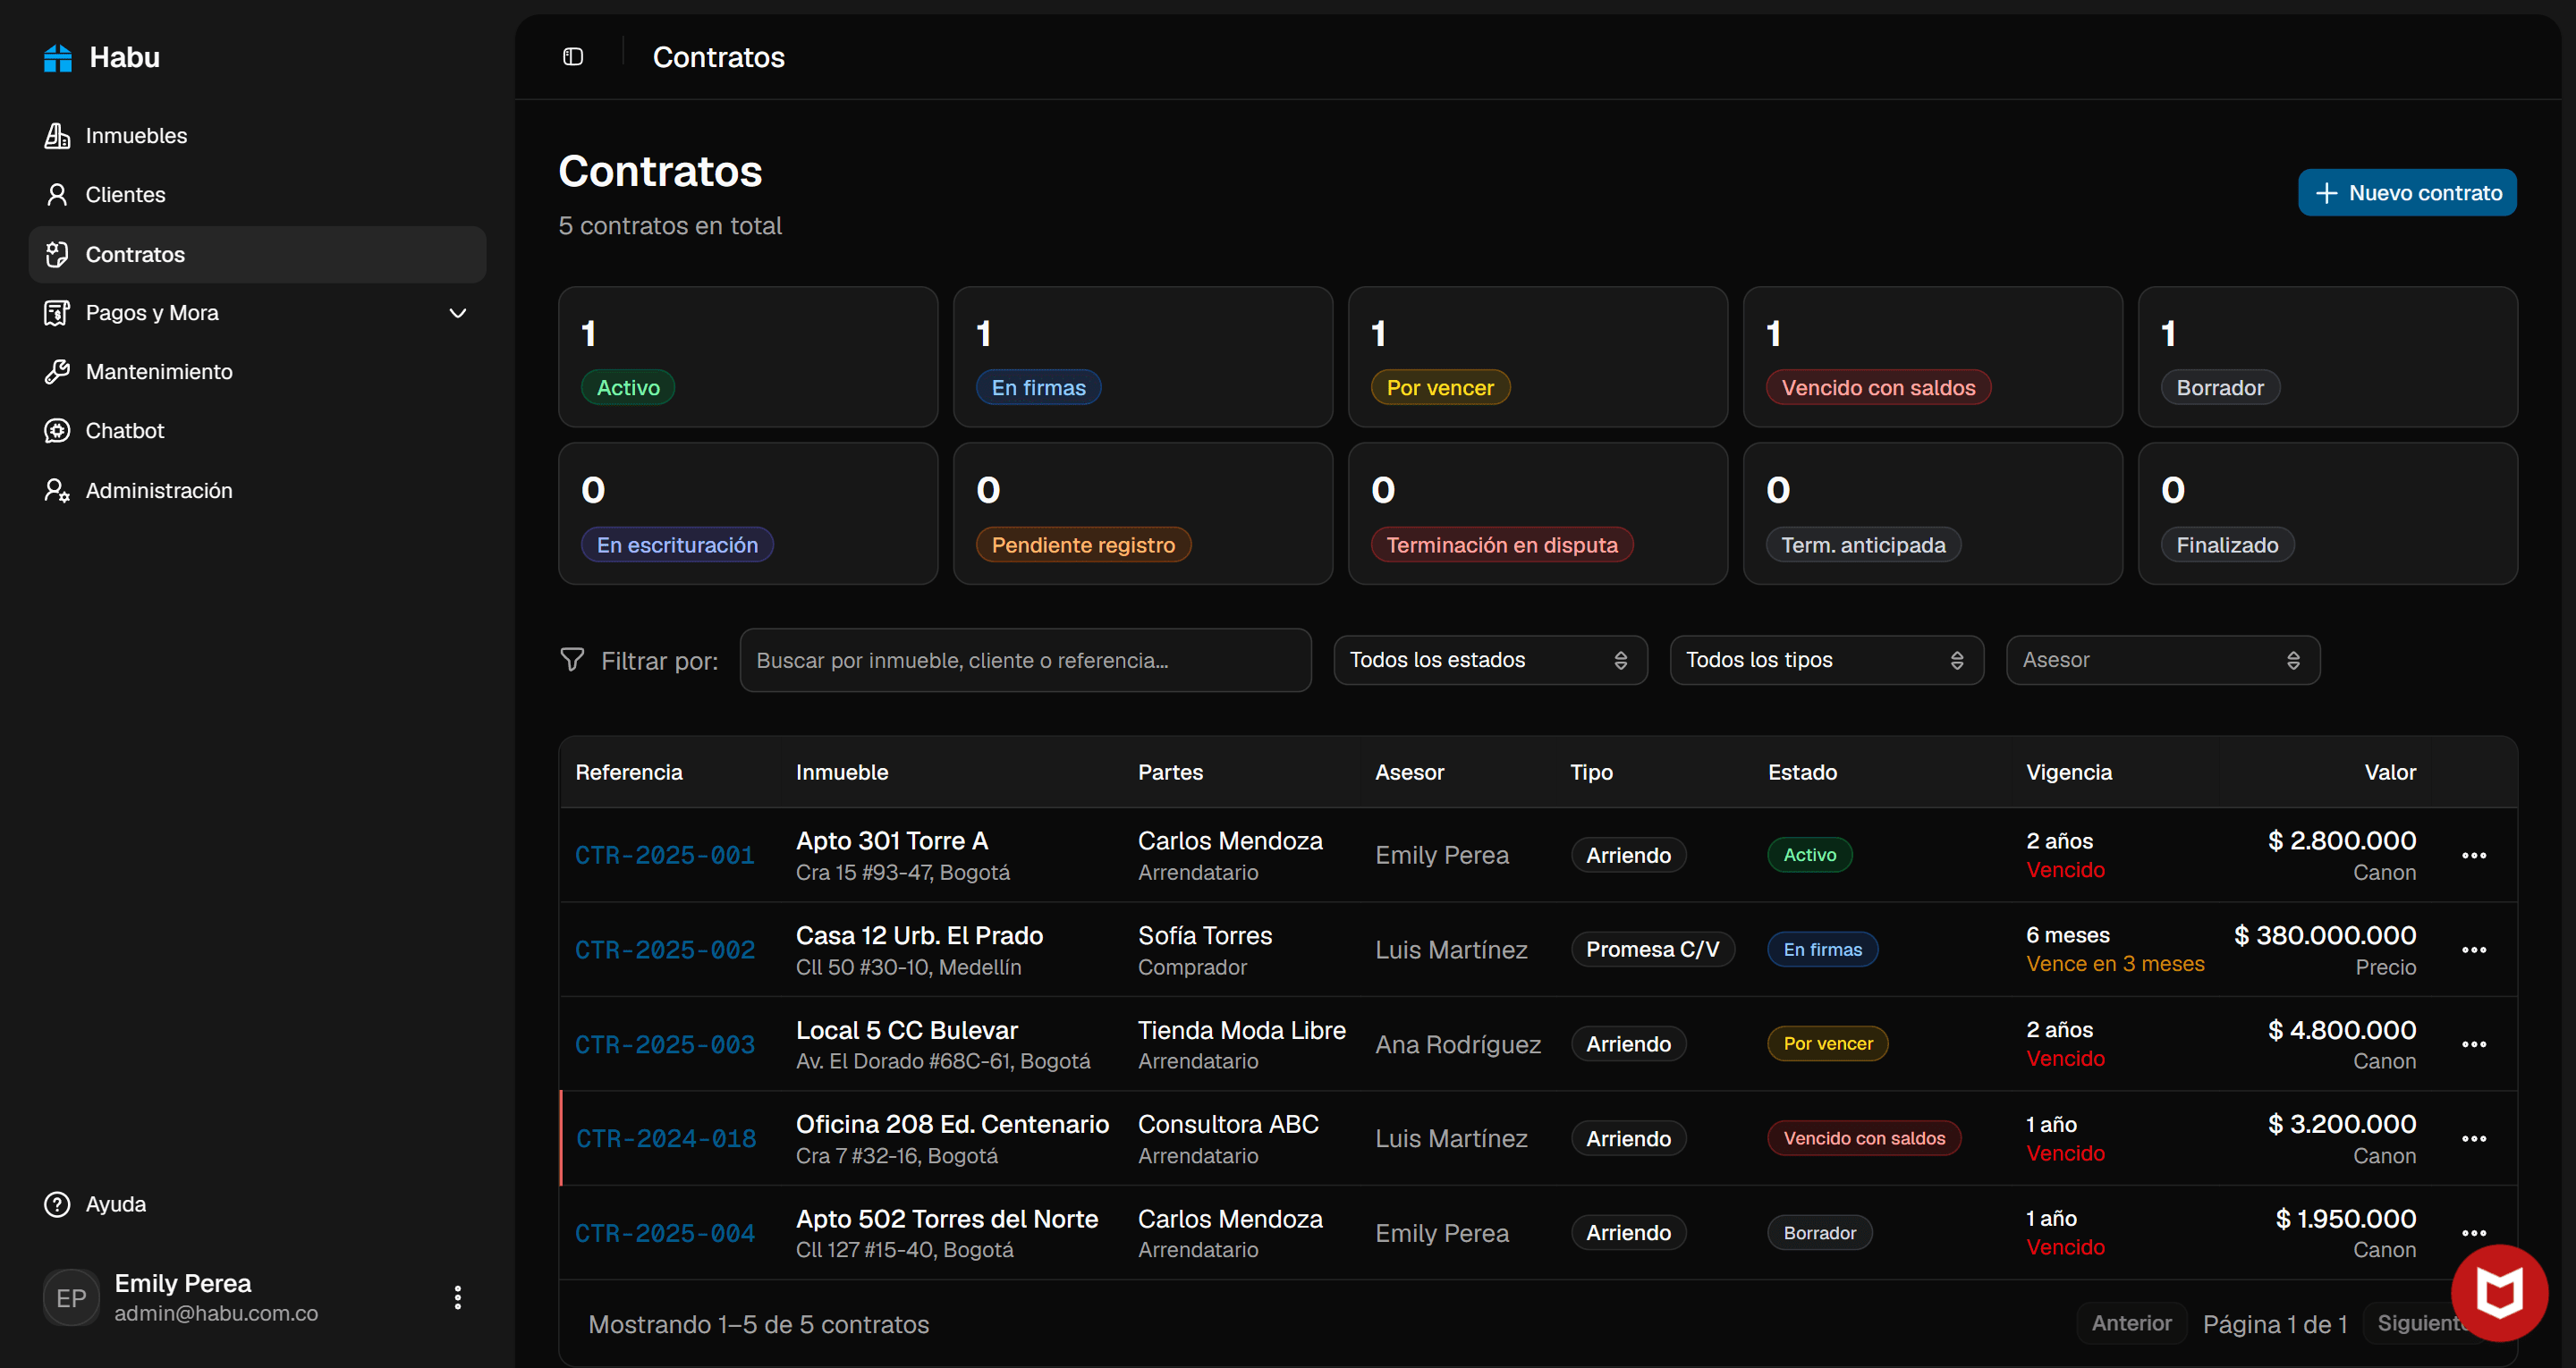Click the Mantenimiento wrench icon
The width and height of the screenshot is (2576, 1368).
pyautogui.click(x=57, y=372)
